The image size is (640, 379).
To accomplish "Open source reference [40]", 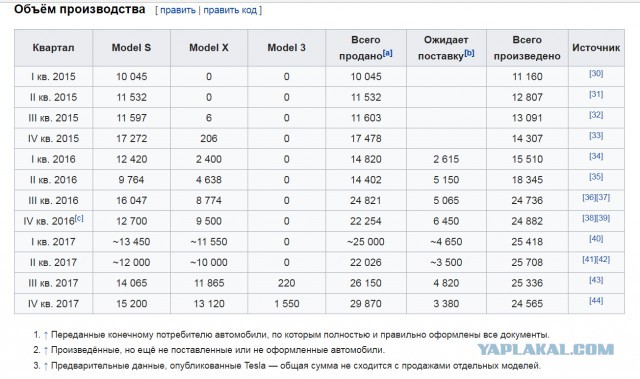I will (x=596, y=239).
